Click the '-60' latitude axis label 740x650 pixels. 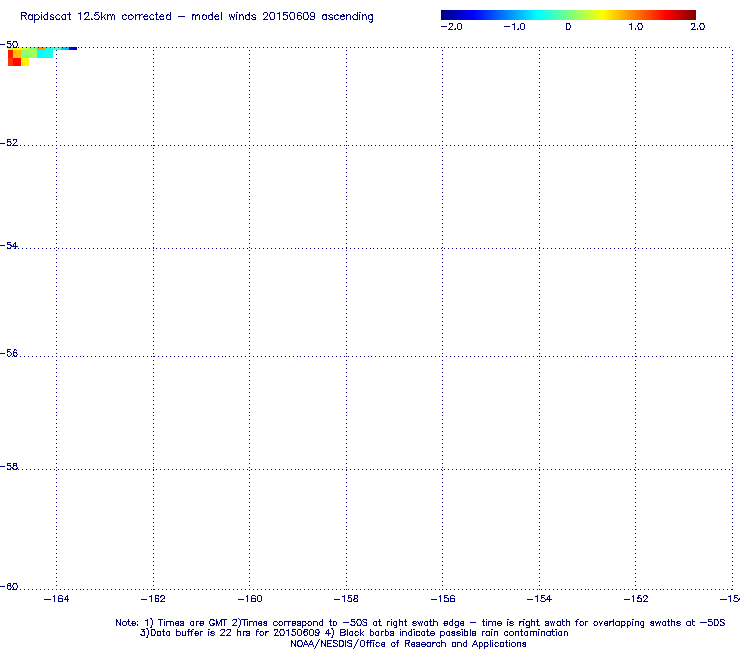point(9,586)
